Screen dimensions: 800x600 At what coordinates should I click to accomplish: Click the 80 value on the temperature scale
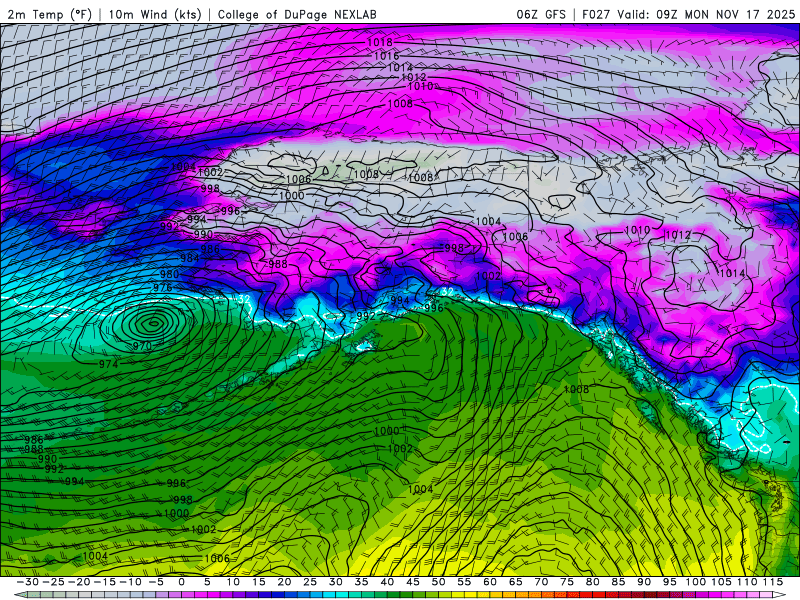point(592,582)
